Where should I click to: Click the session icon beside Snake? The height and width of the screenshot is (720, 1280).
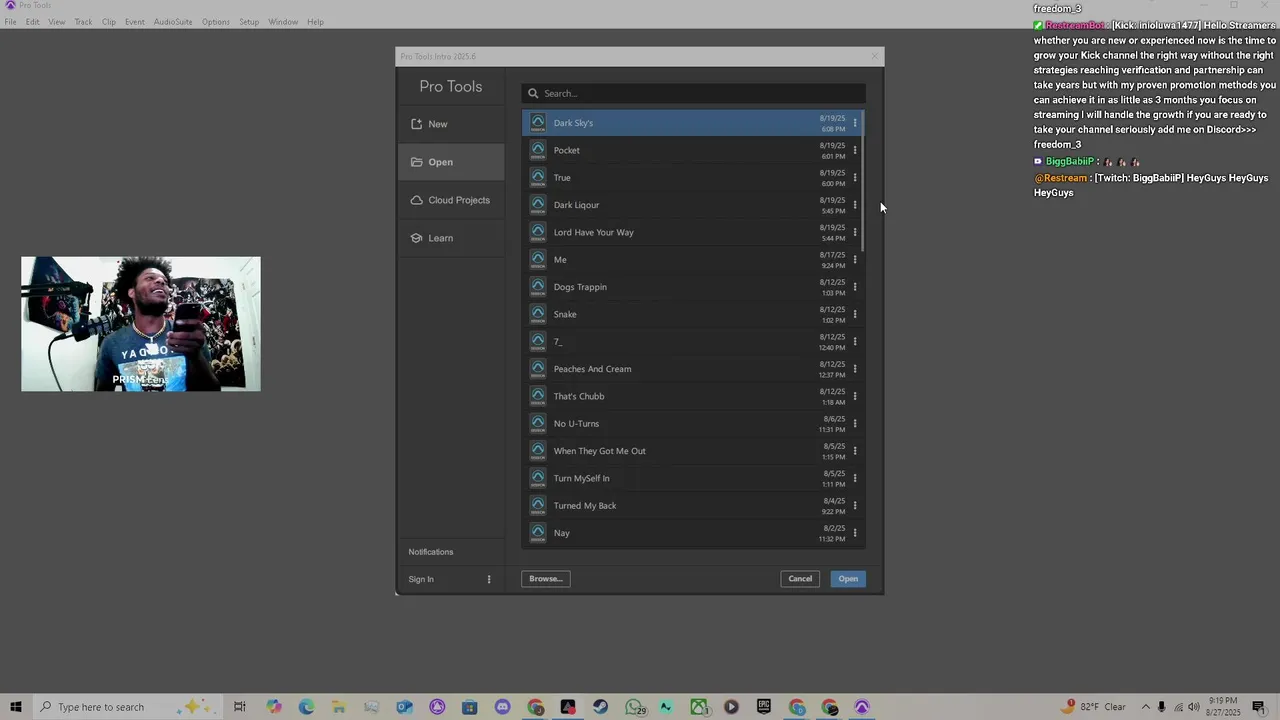click(x=538, y=314)
